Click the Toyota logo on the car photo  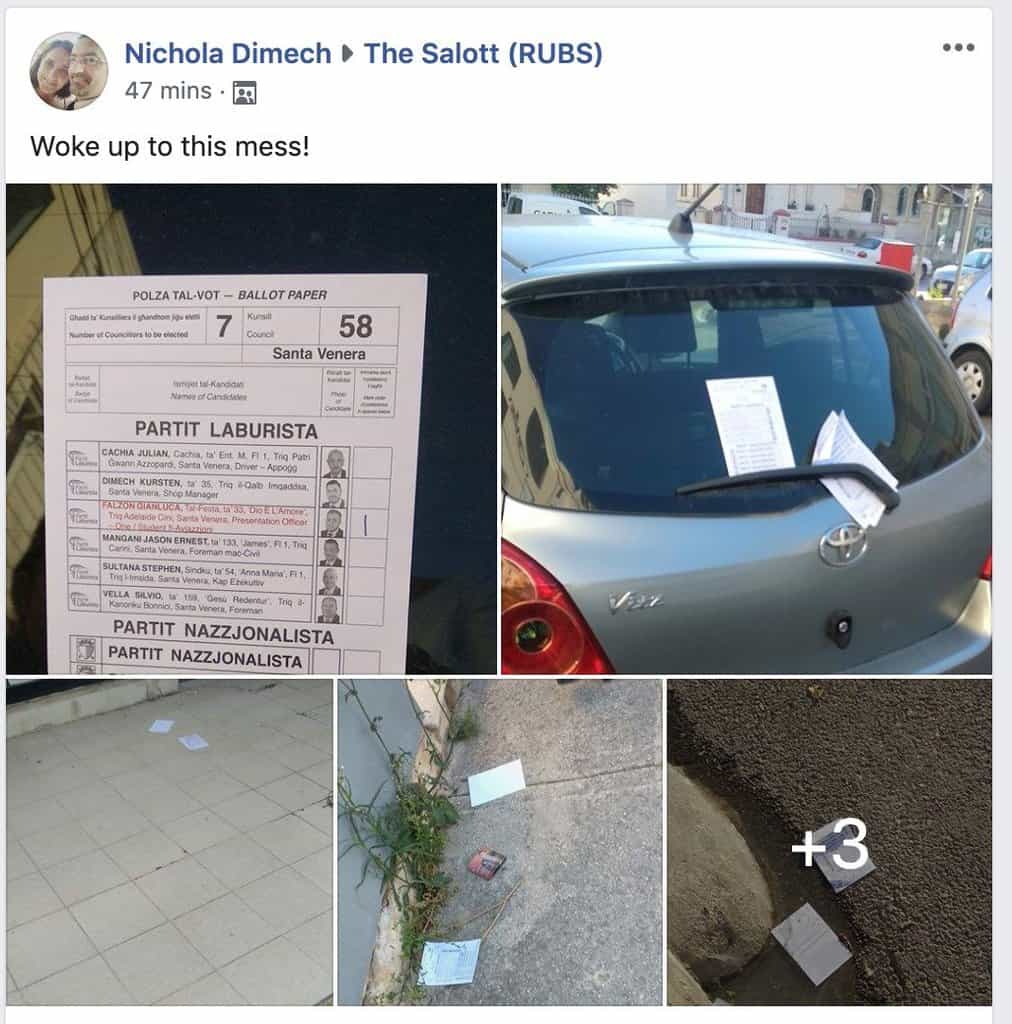click(843, 544)
